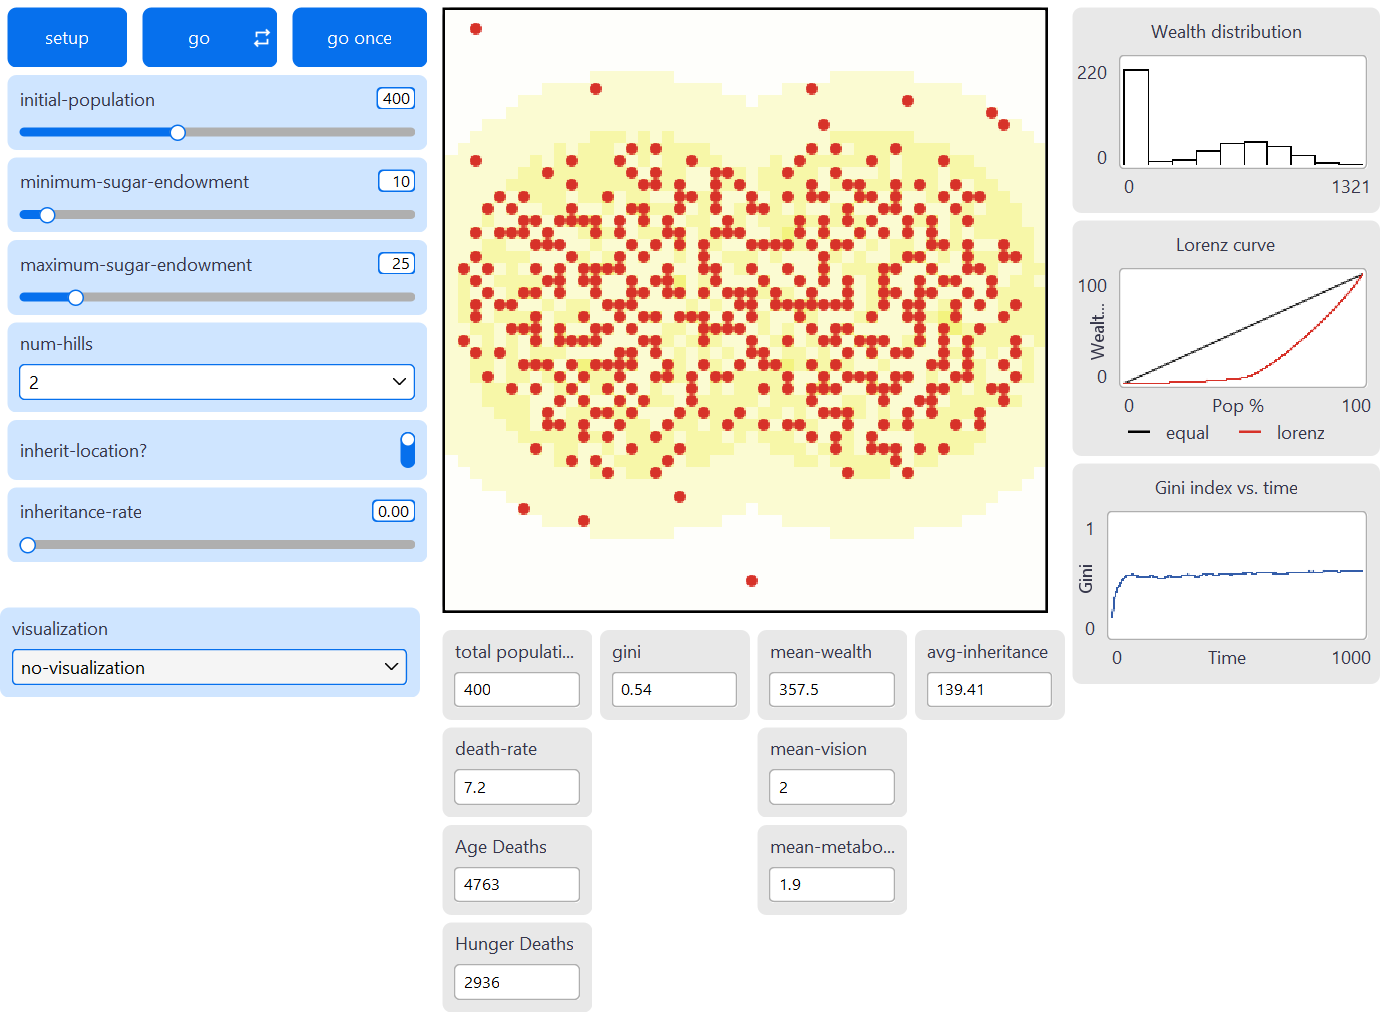Edit the inheritance-rate value 0.00

tap(393, 511)
